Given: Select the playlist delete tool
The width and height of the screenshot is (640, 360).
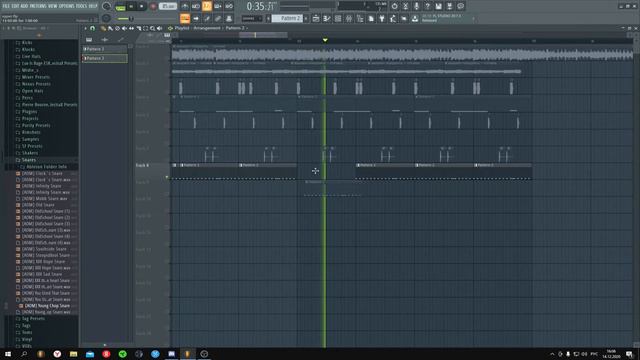Looking at the screenshot, I should click(118, 28).
